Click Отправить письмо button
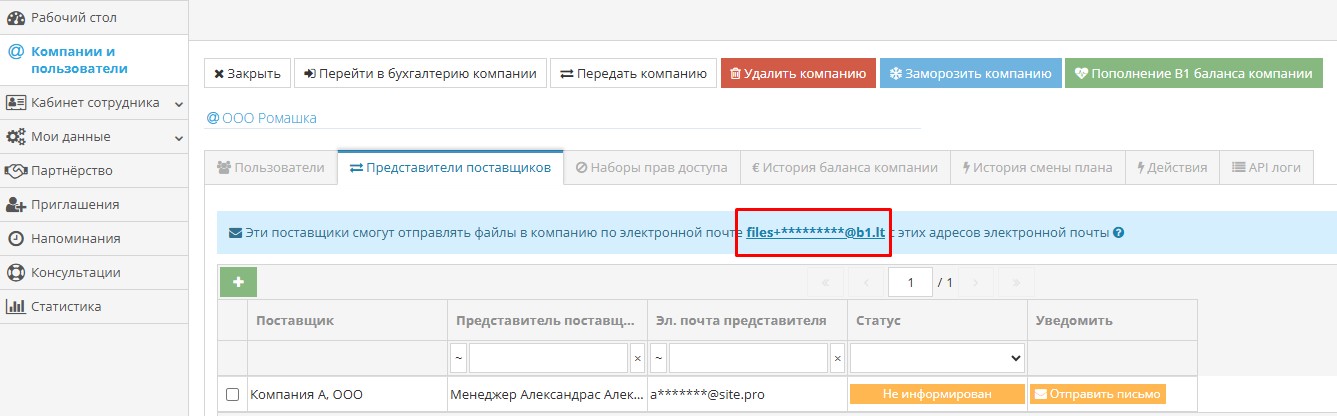Viewport: 1337px width, 416px height. 1097,394
